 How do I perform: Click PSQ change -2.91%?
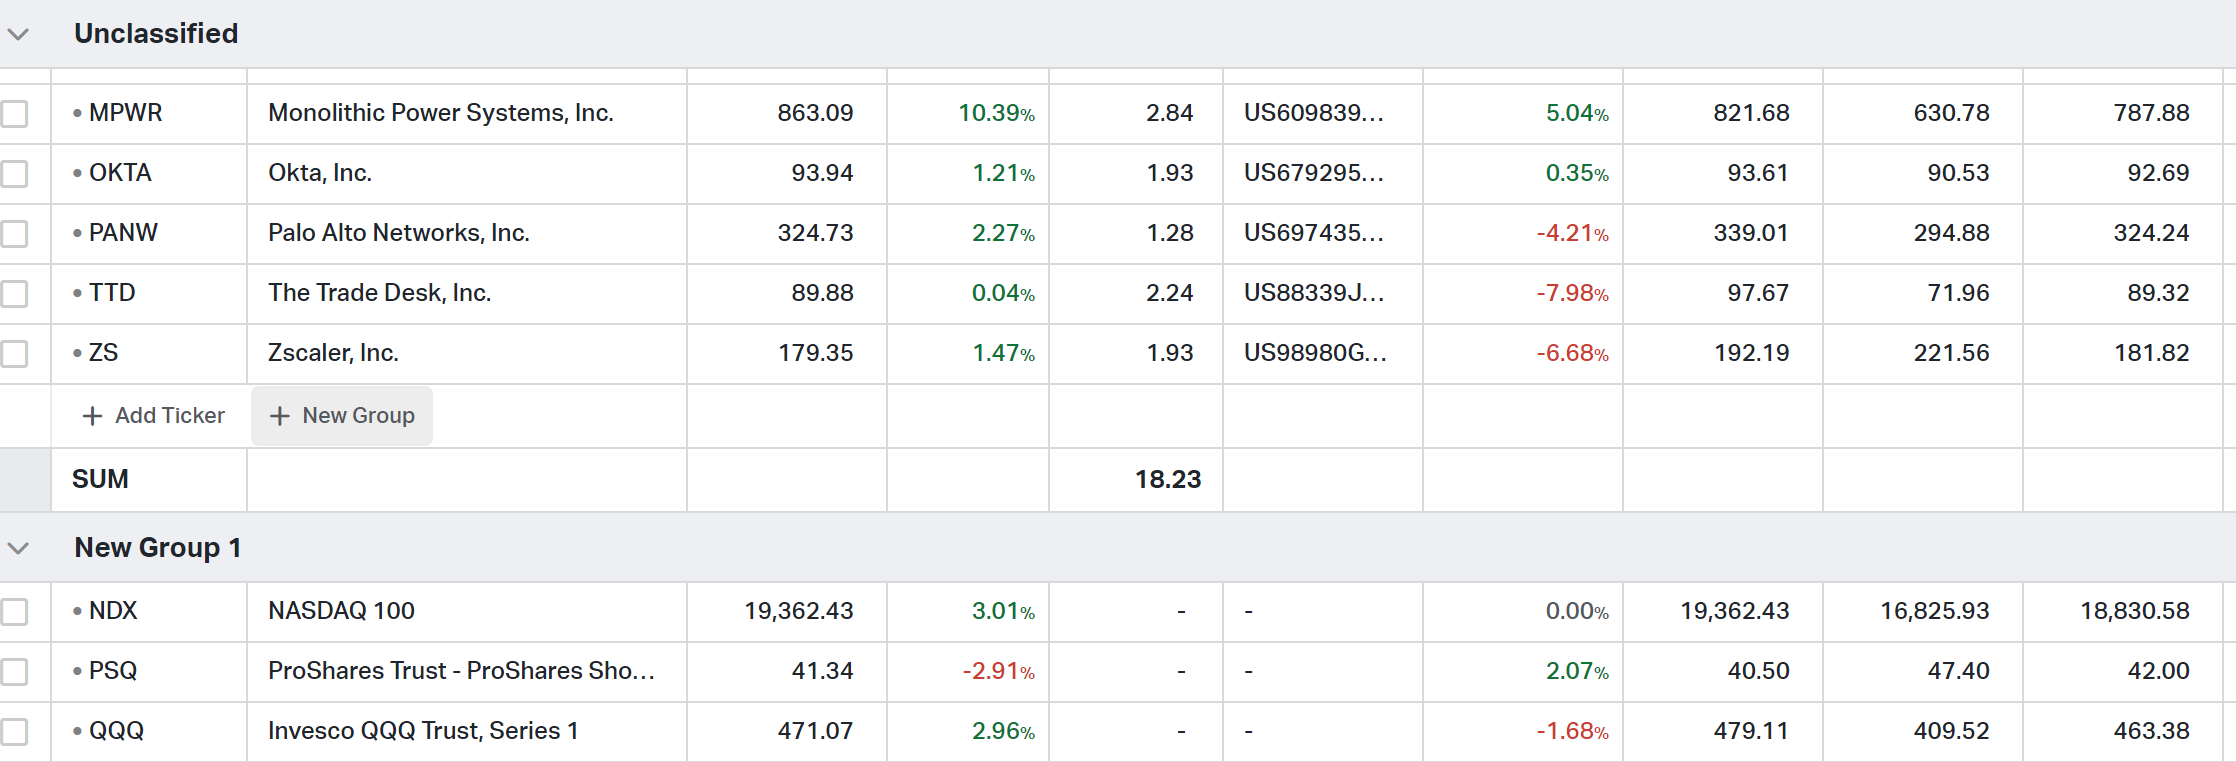998,671
